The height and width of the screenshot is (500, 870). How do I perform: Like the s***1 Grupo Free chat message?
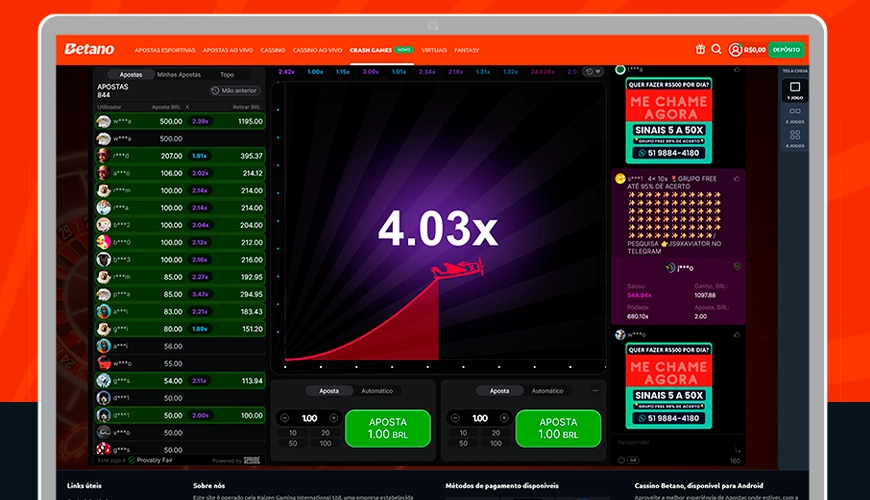[737, 179]
